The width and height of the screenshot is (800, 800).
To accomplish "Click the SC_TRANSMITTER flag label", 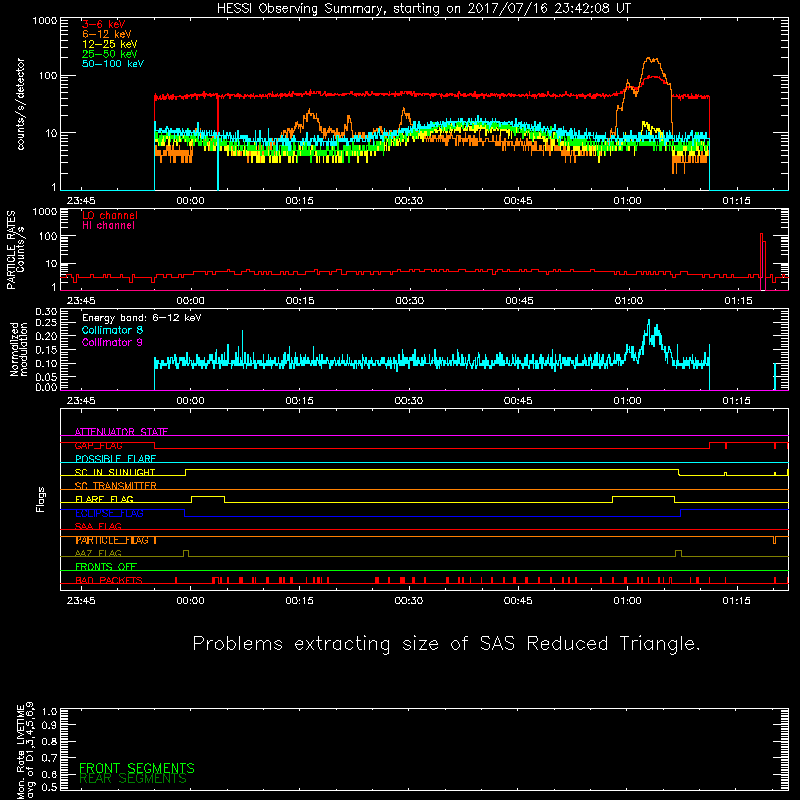I will coord(116,486).
